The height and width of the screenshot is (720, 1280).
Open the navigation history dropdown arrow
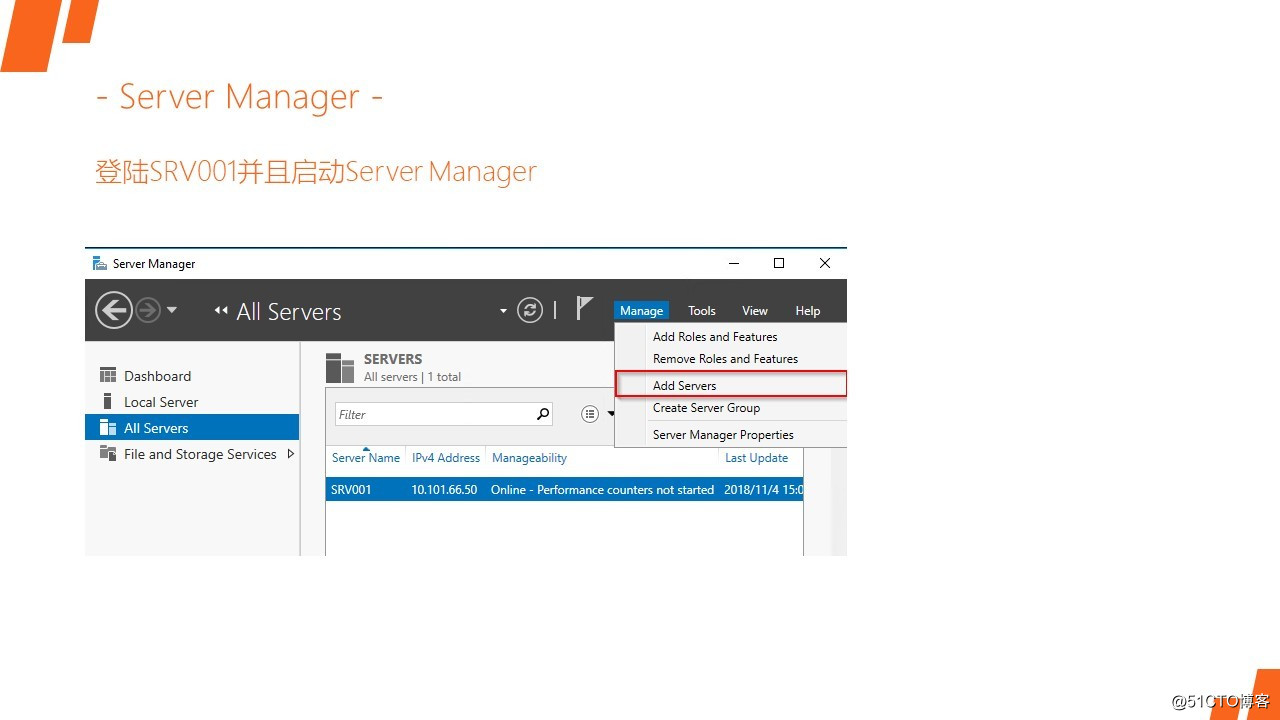[x=172, y=310]
